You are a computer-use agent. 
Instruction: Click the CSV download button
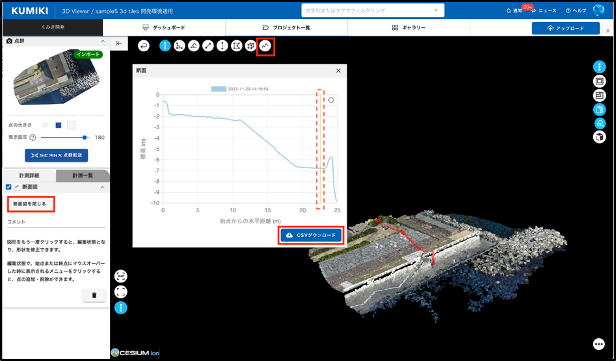(311, 235)
